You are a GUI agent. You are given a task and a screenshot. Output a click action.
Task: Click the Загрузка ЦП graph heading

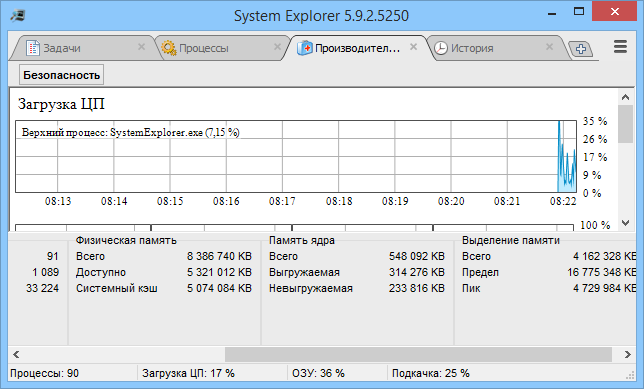[61, 104]
